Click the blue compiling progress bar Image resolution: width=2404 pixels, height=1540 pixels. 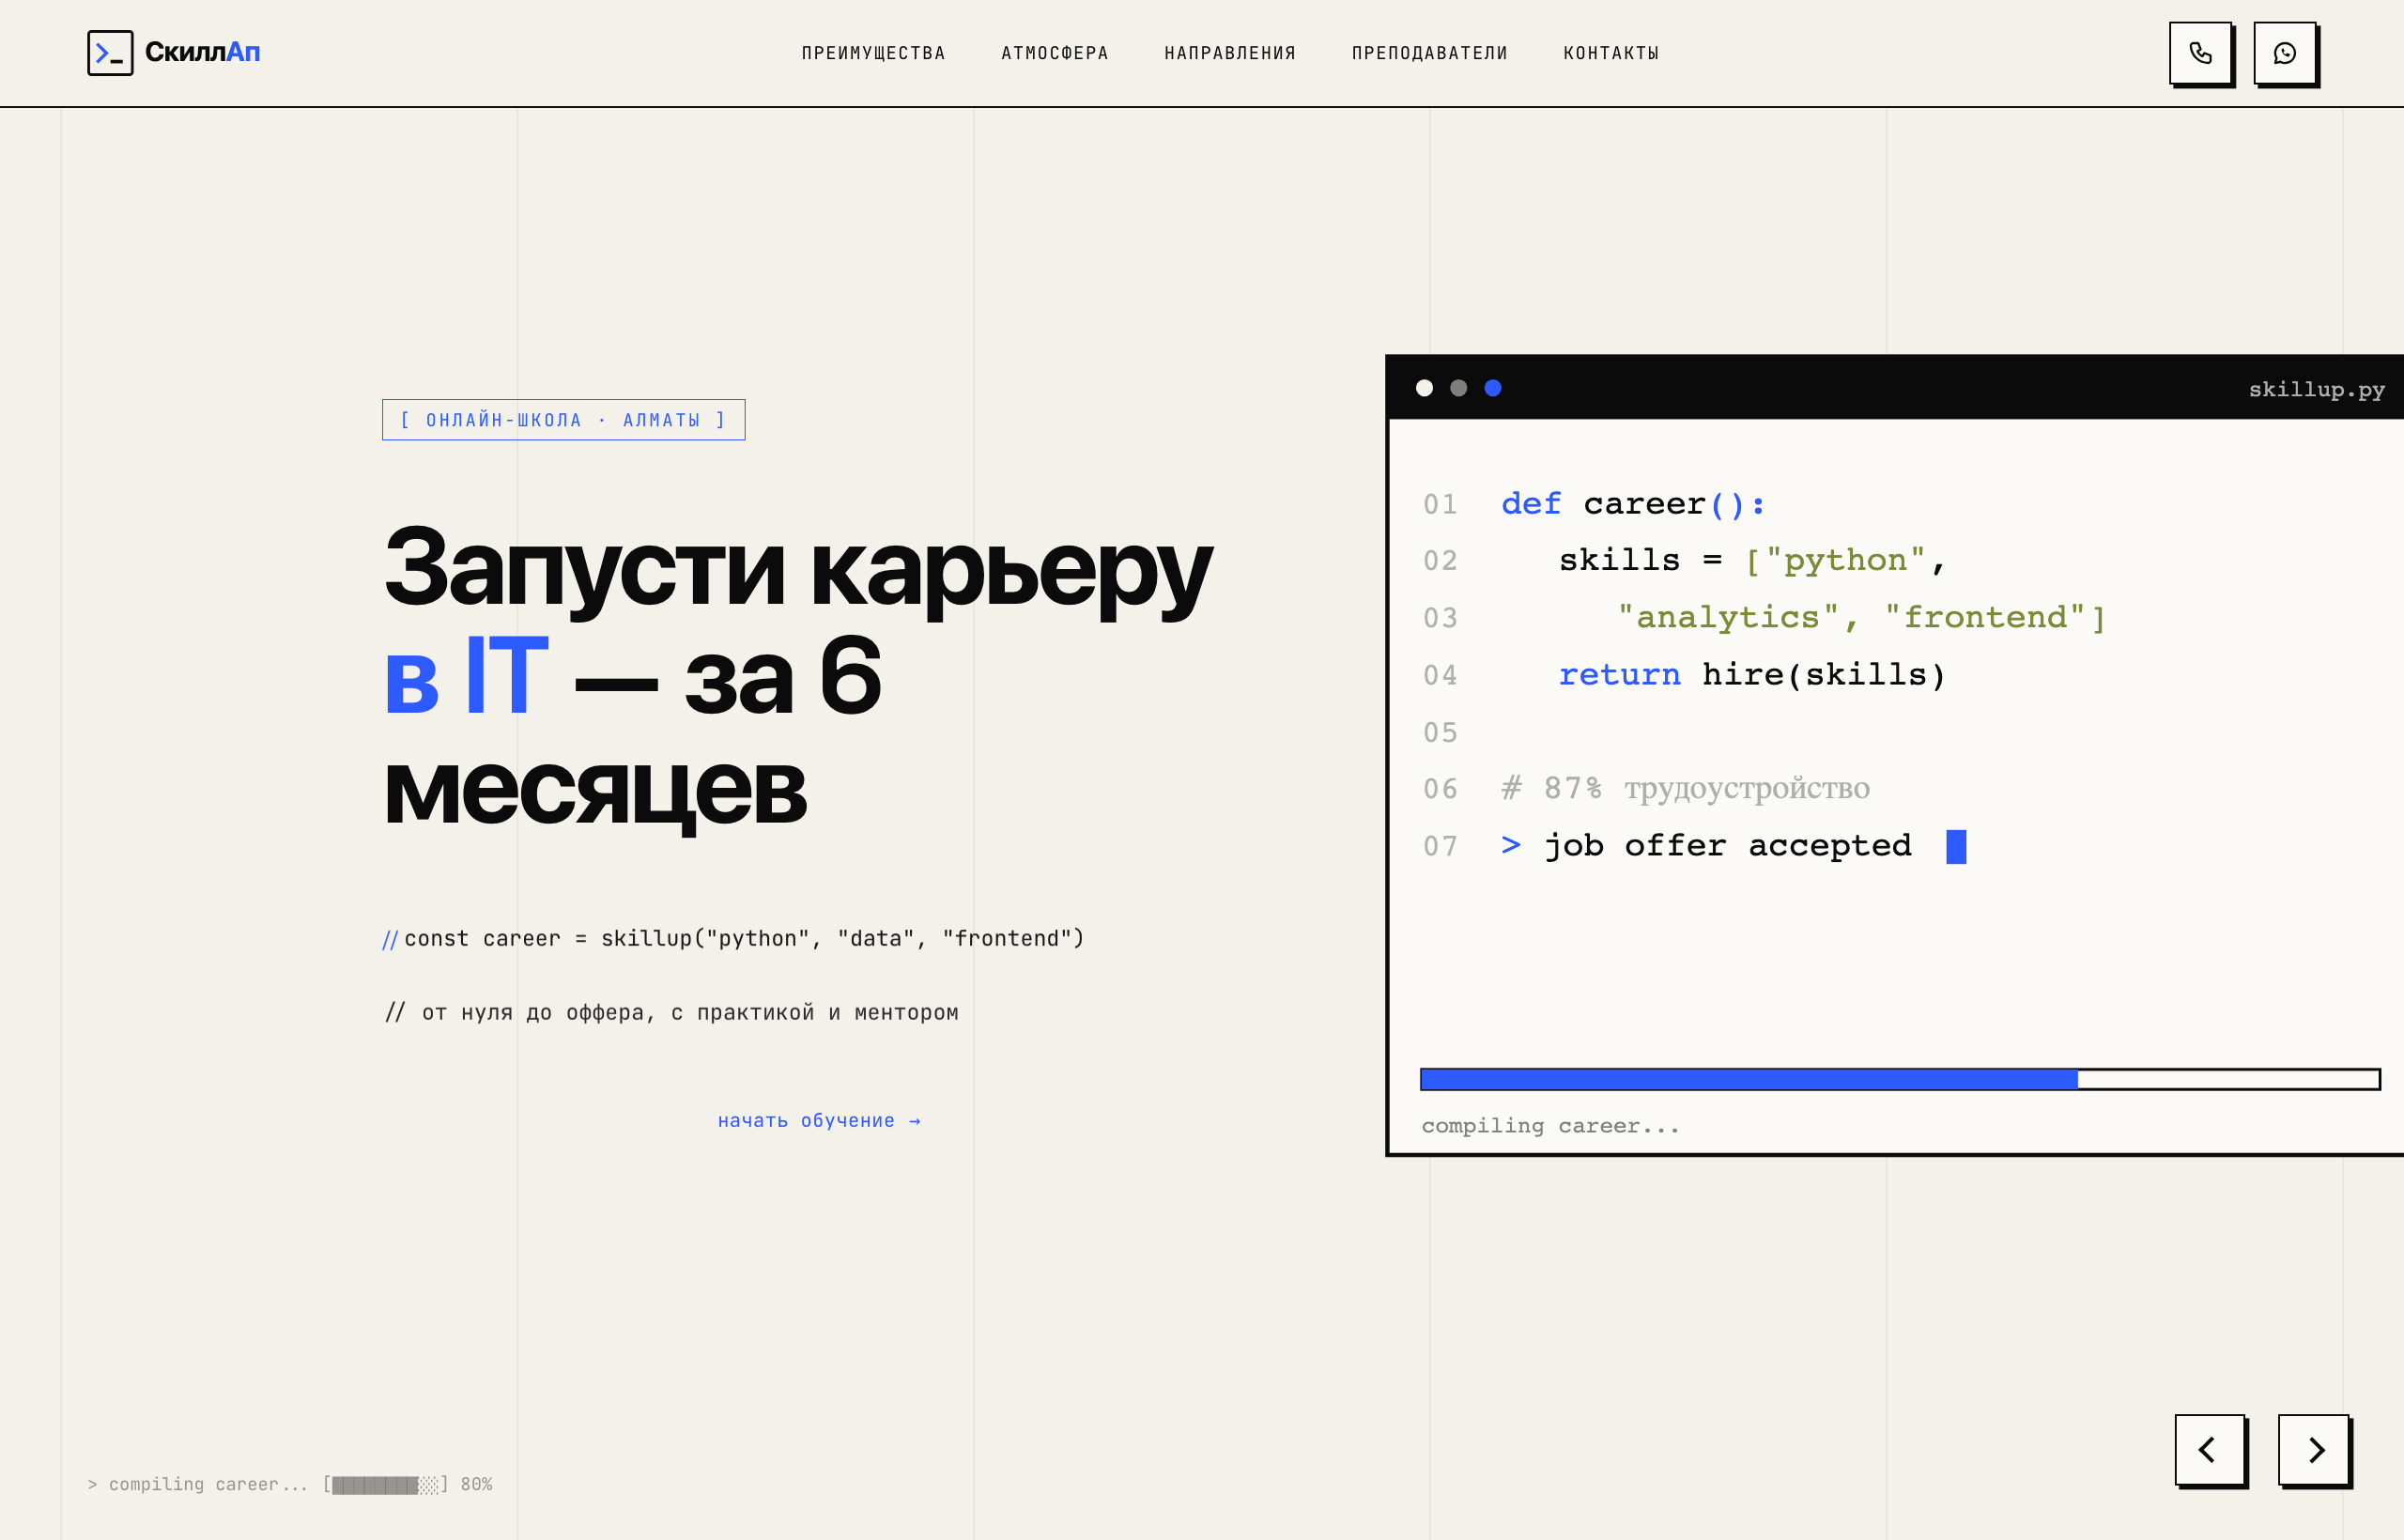tap(1899, 1079)
